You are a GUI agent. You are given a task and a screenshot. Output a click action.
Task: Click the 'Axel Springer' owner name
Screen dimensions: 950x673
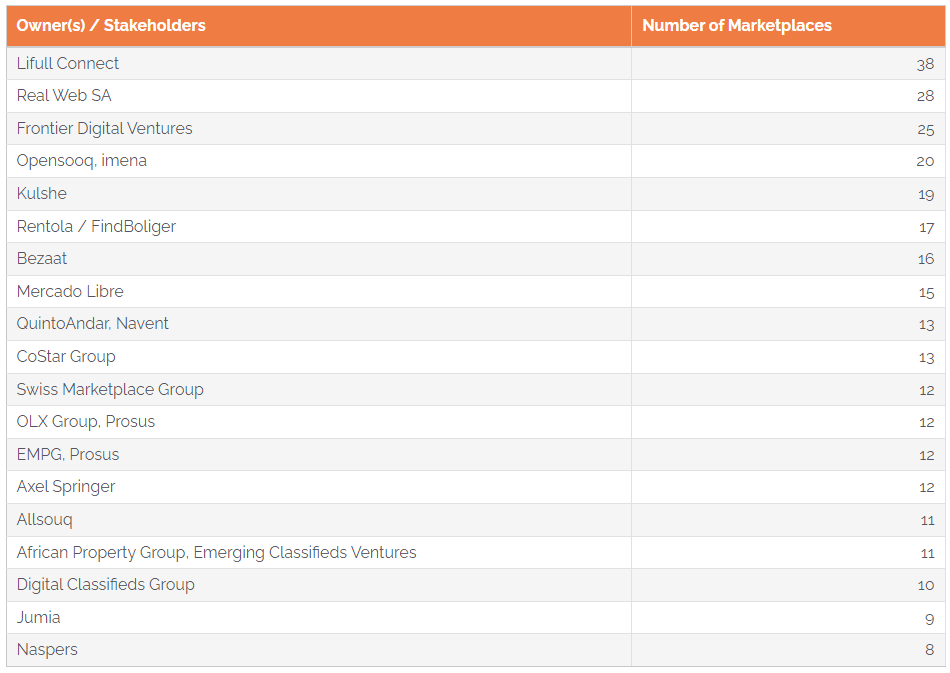pyautogui.click(x=66, y=487)
